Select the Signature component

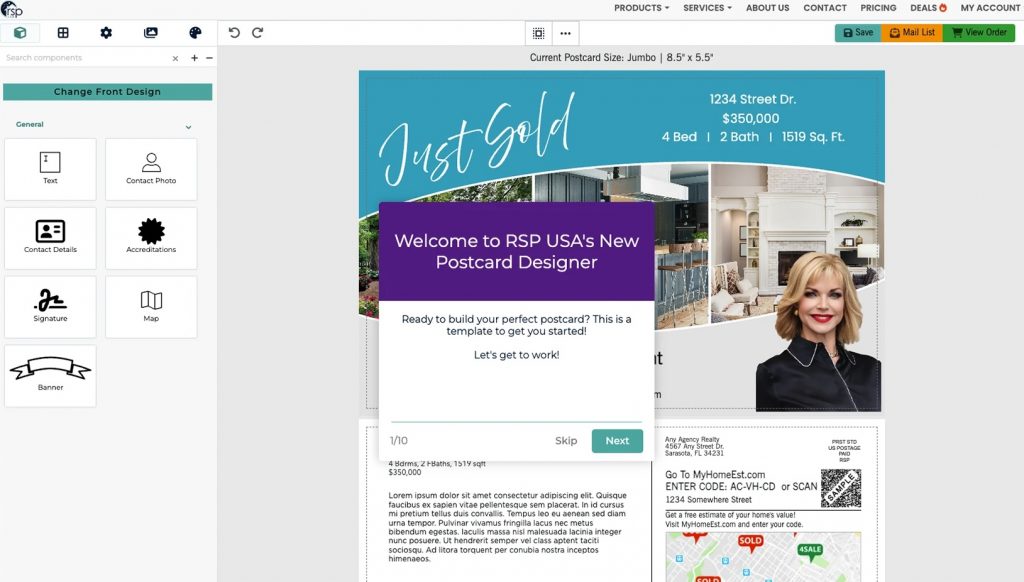[x=50, y=306]
